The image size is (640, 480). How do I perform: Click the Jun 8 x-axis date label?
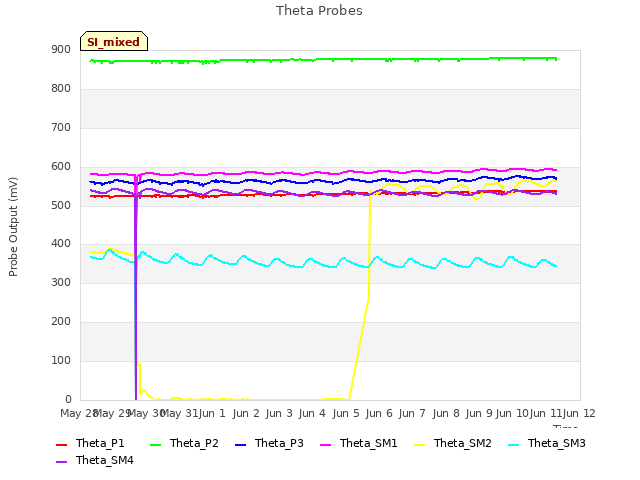point(446,413)
